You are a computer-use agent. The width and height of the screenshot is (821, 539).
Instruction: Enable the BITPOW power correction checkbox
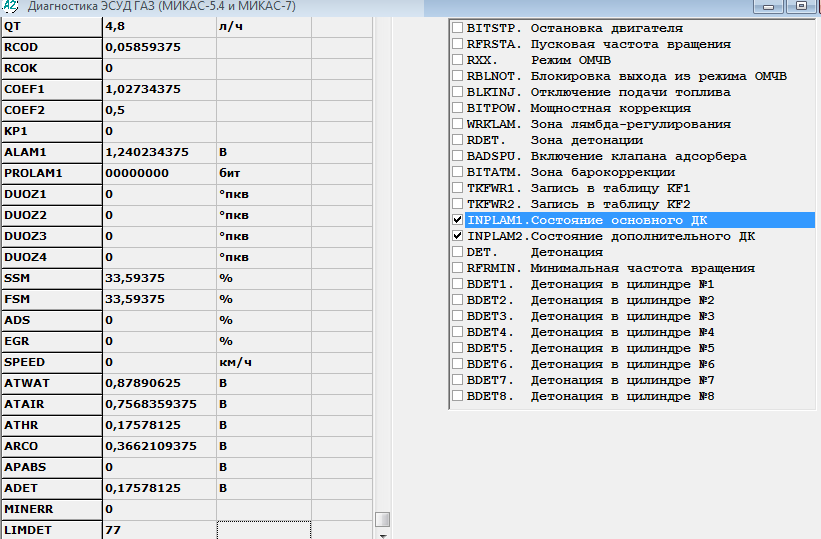458,108
